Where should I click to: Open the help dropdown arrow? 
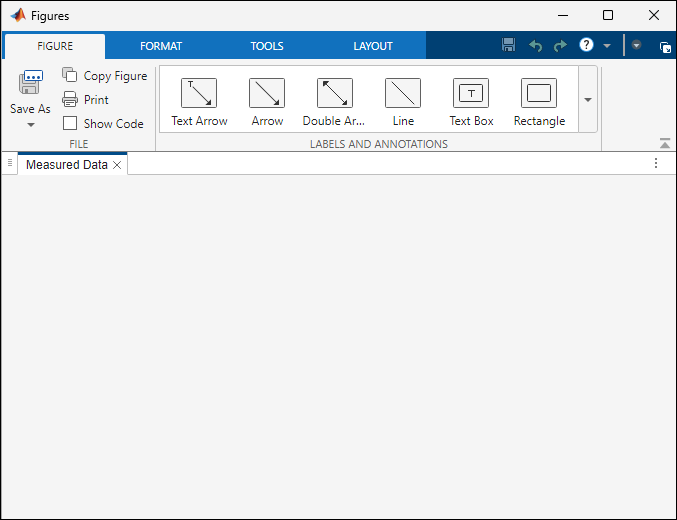point(607,45)
